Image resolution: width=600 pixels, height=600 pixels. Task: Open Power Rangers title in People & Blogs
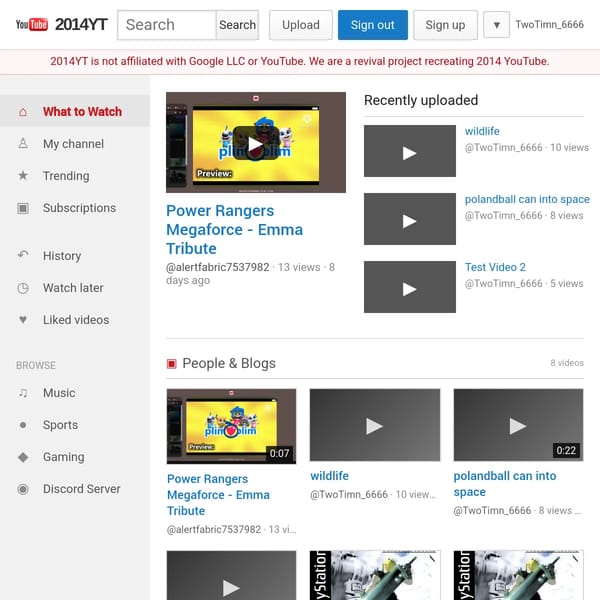click(x=218, y=495)
